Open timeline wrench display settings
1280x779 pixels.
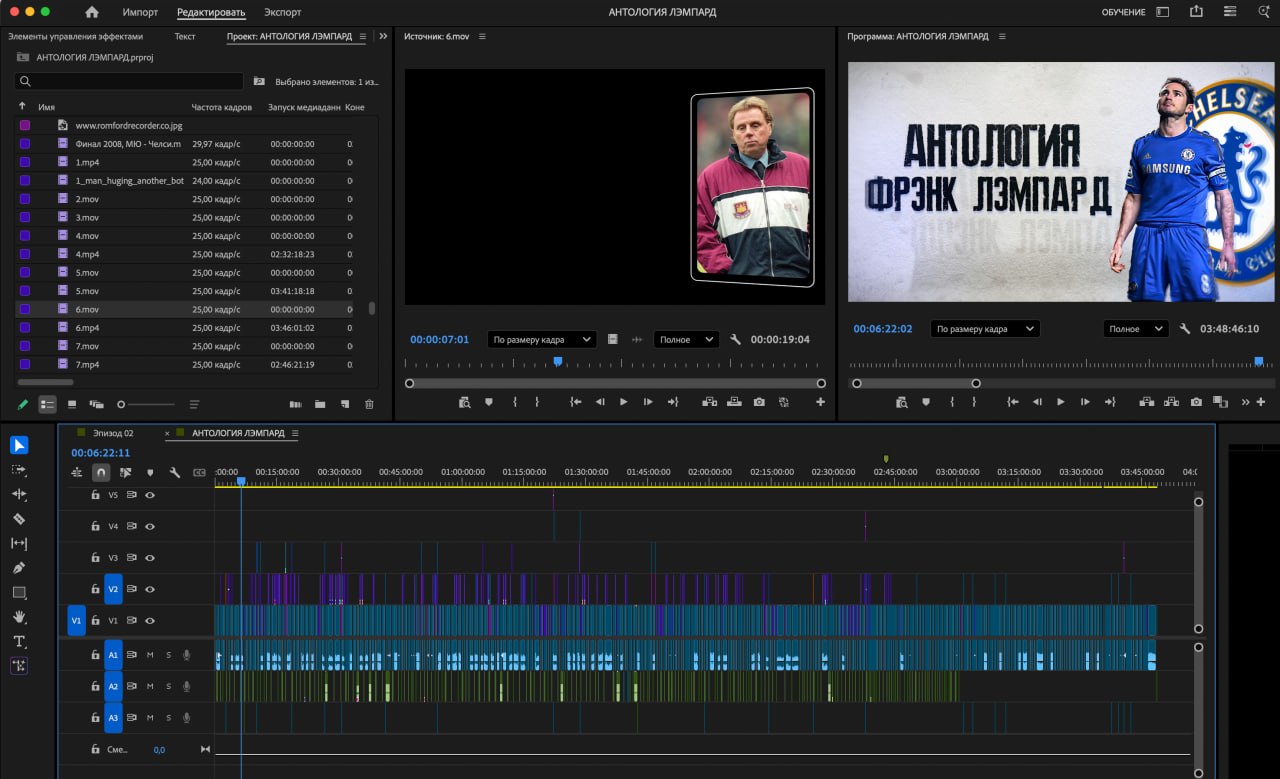coord(174,472)
